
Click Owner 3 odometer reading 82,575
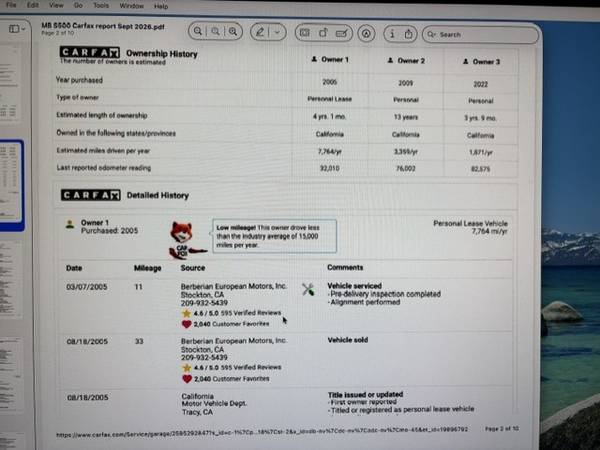click(481, 169)
